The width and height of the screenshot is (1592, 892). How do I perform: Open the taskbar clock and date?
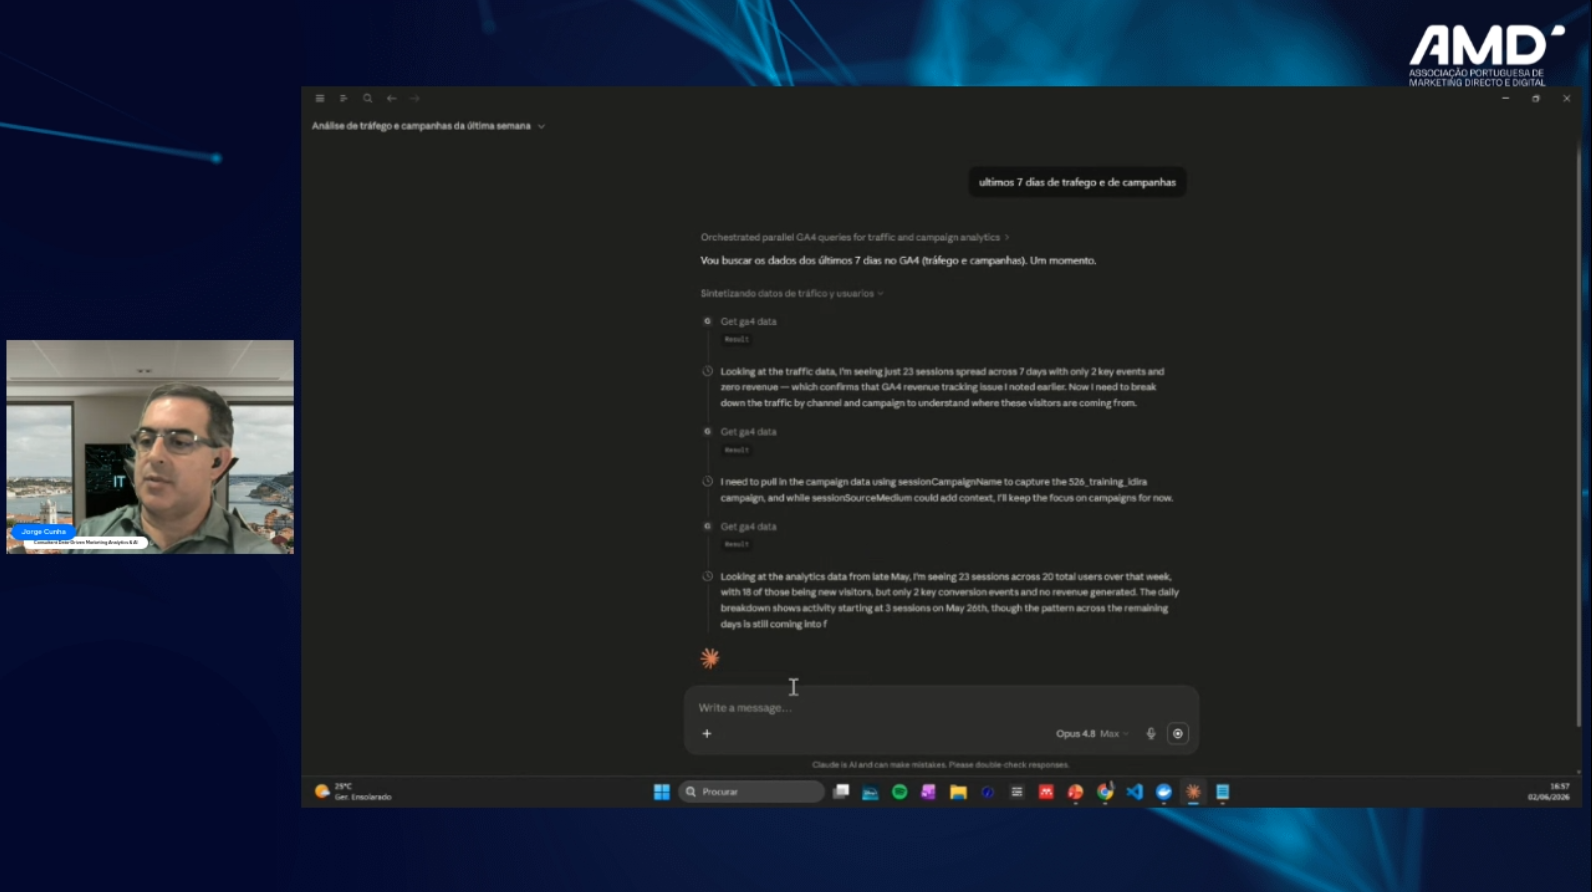(x=1548, y=791)
